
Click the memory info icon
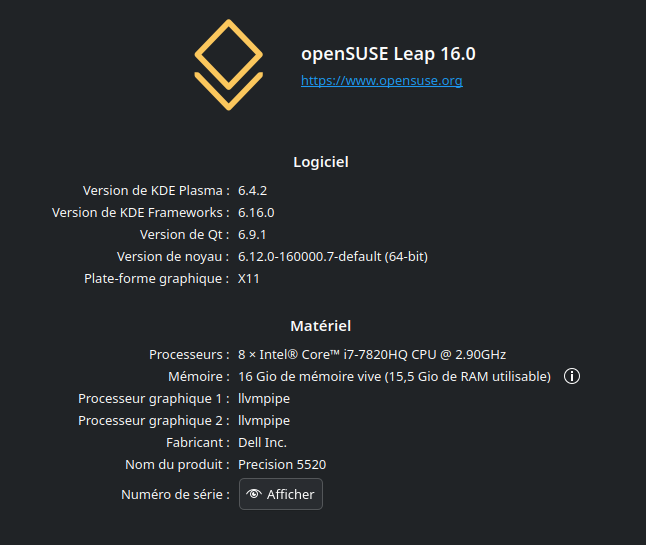572,376
